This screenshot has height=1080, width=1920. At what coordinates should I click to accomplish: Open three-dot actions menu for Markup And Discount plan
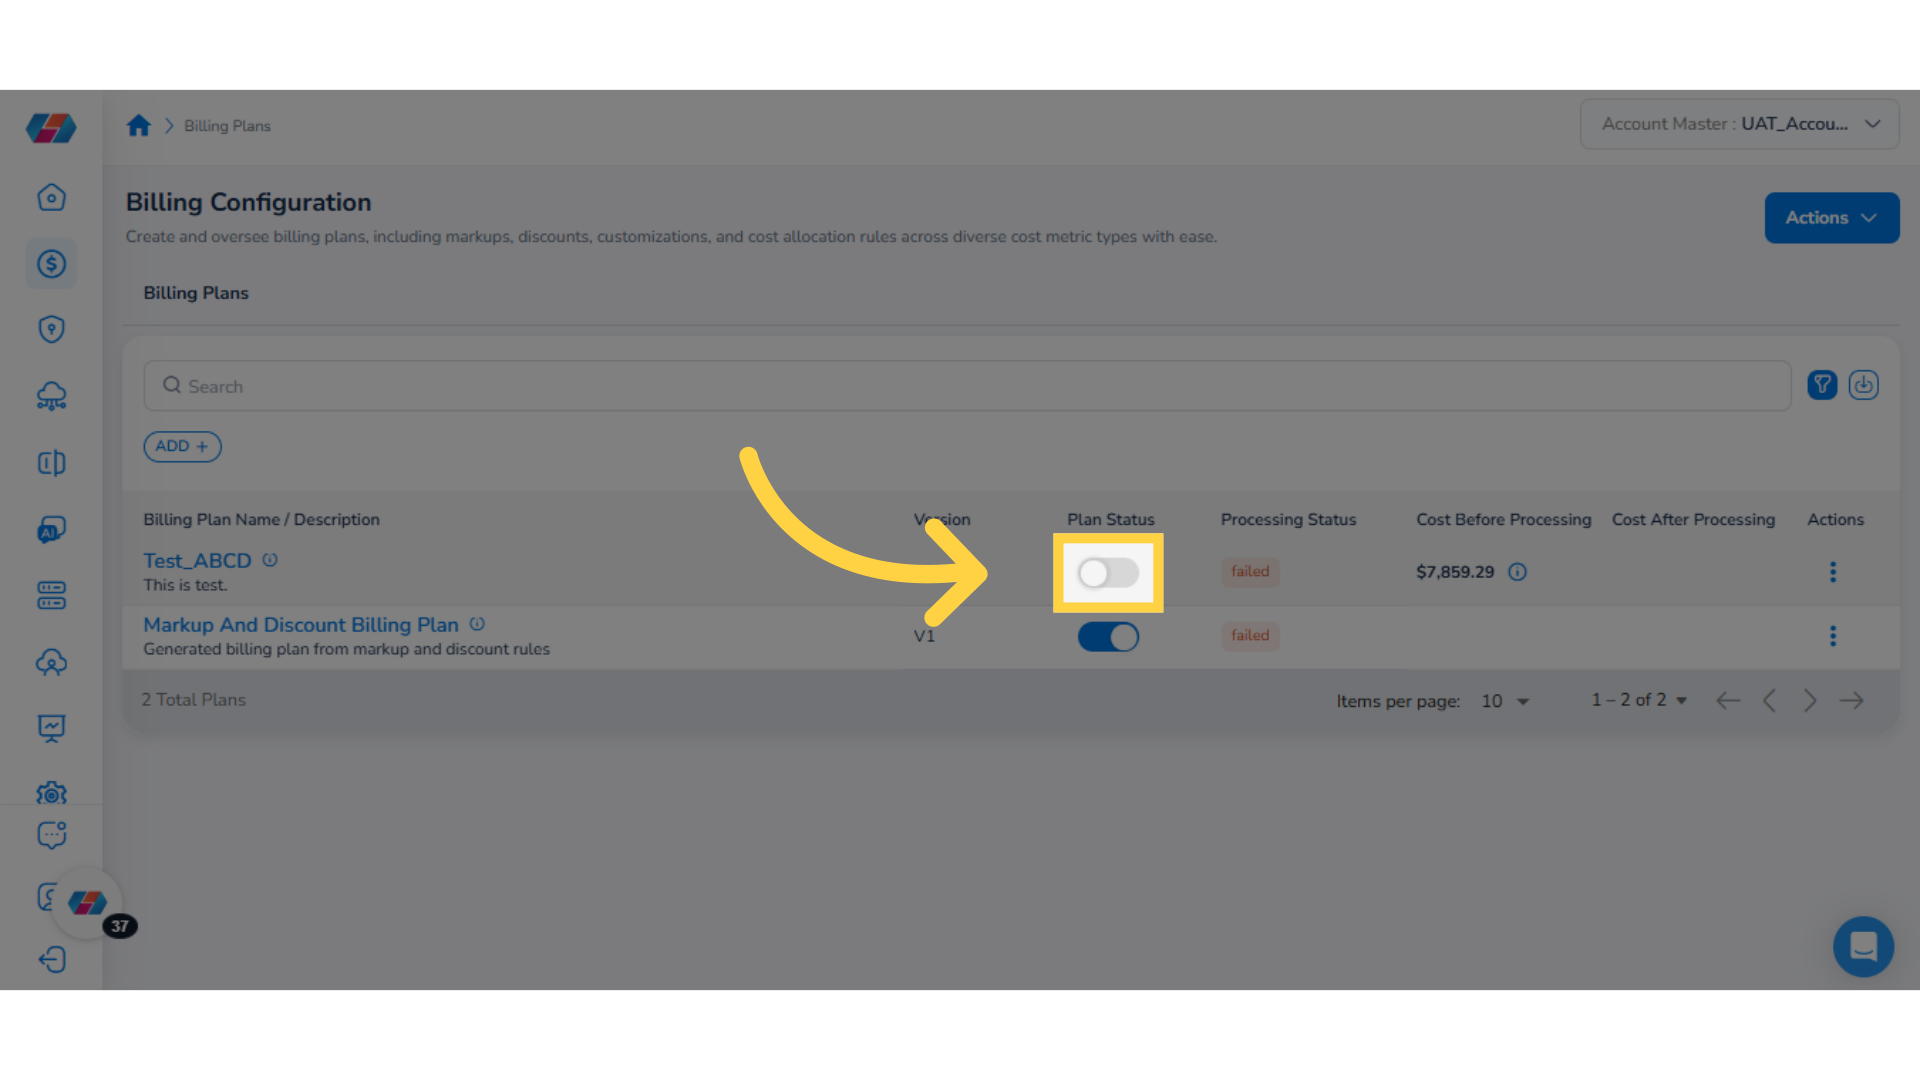click(1833, 636)
